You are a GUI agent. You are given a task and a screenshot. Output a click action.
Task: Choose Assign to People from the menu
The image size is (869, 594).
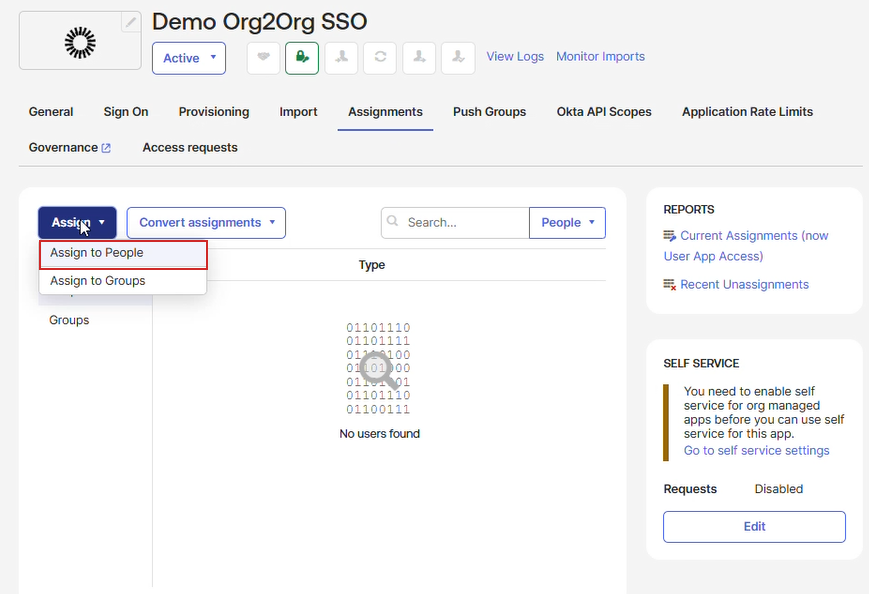coord(123,253)
